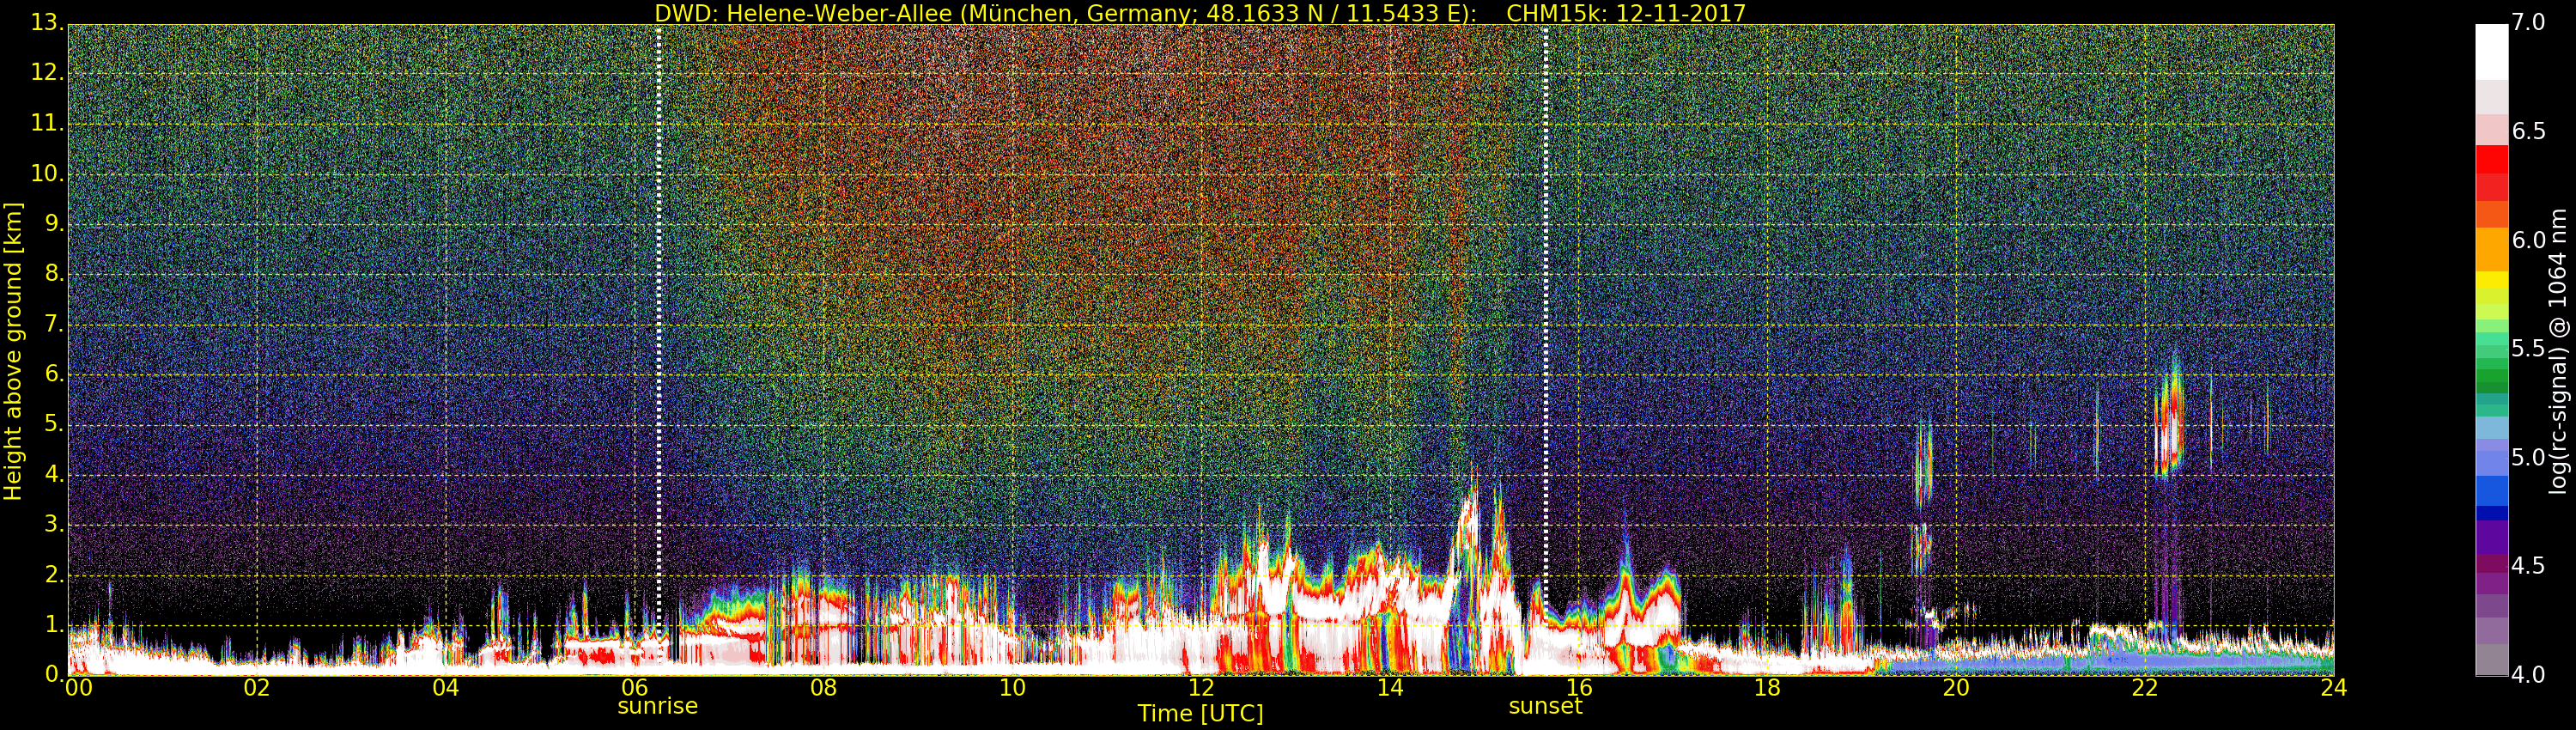Click the "Height above ground [km]" axis label
Viewport: 2576px width, 730px height.
[13, 351]
